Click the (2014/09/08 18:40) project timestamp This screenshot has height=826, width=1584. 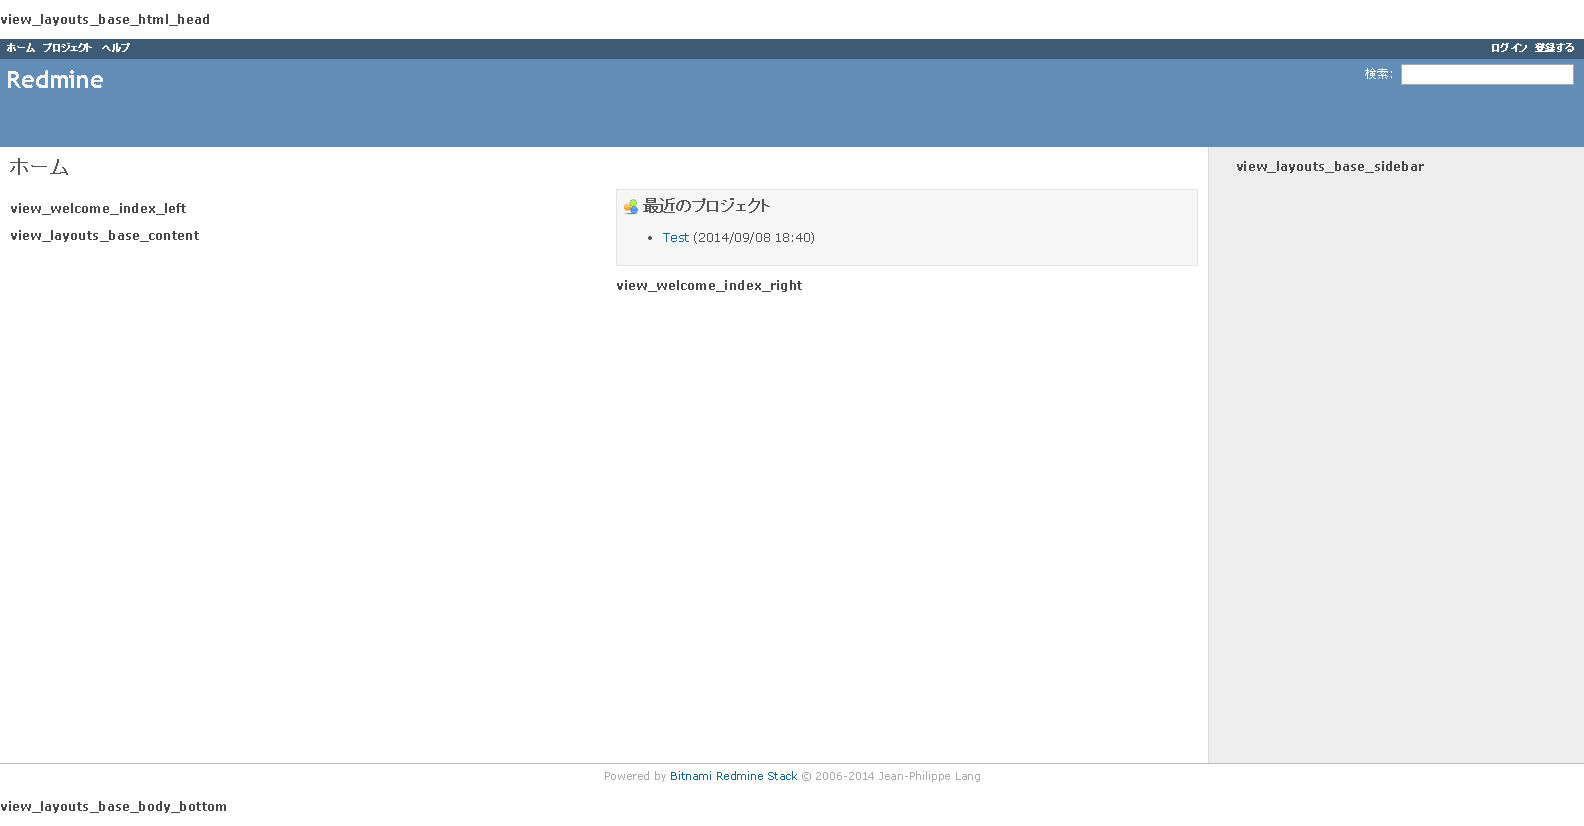[x=754, y=238]
